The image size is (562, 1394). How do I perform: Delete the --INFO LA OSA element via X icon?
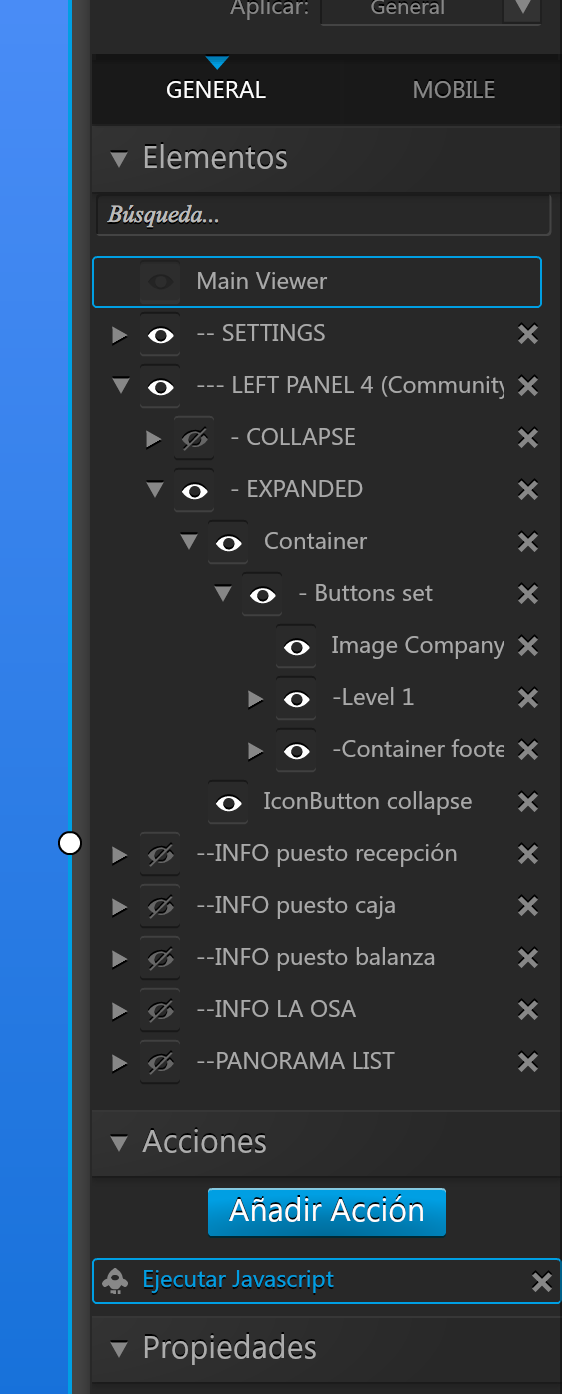click(x=528, y=1010)
